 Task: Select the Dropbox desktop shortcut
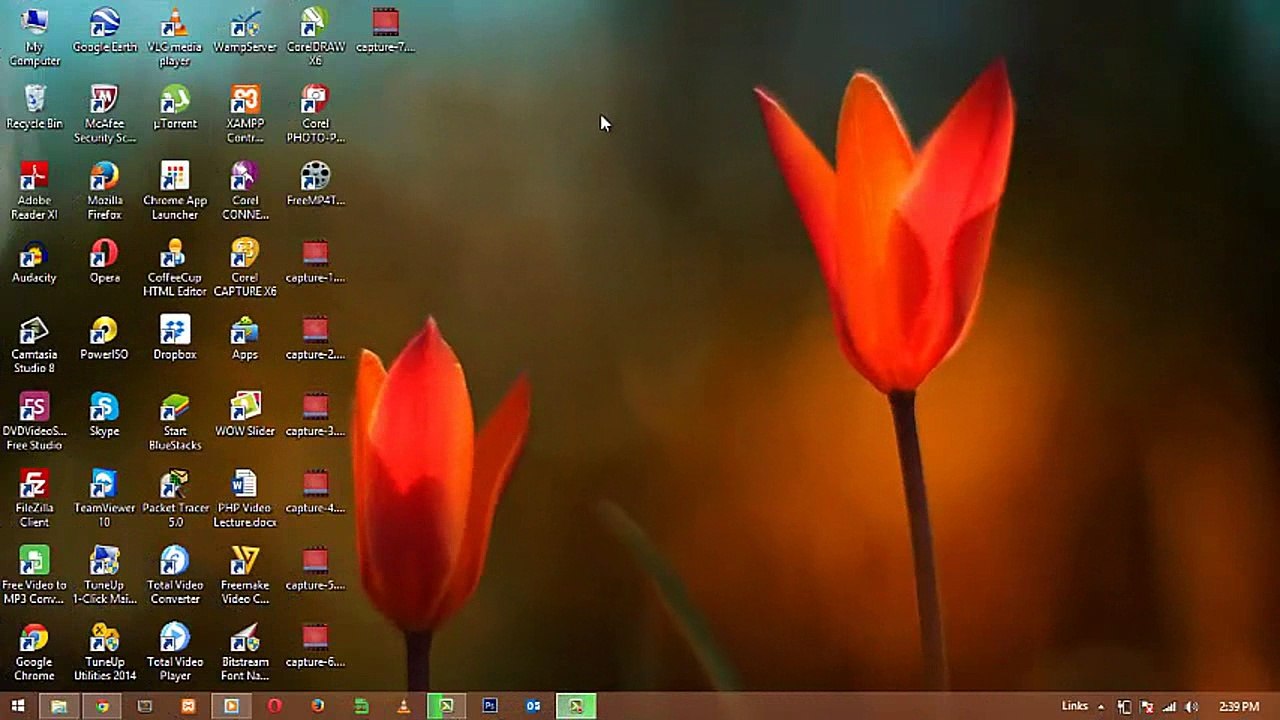click(174, 338)
